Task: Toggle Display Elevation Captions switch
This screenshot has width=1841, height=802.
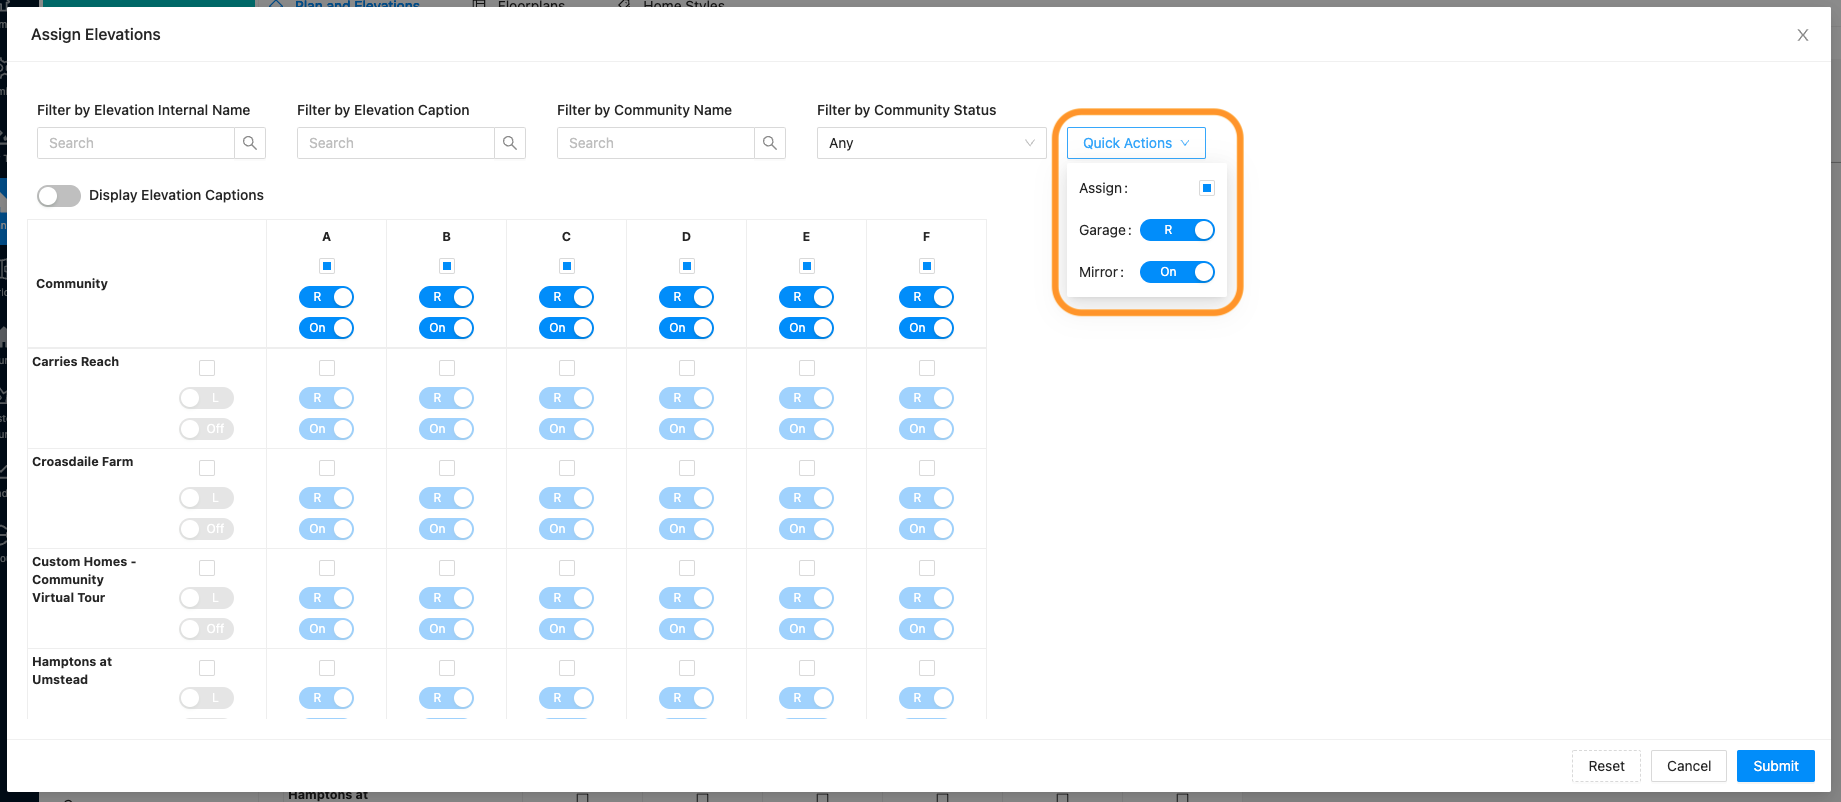Action: 59,196
